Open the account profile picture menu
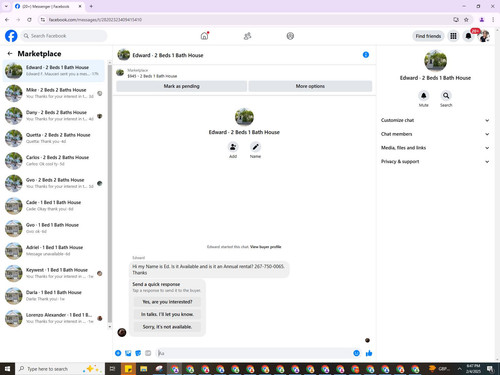The height and width of the screenshot is (375, 500). (484, 36)
